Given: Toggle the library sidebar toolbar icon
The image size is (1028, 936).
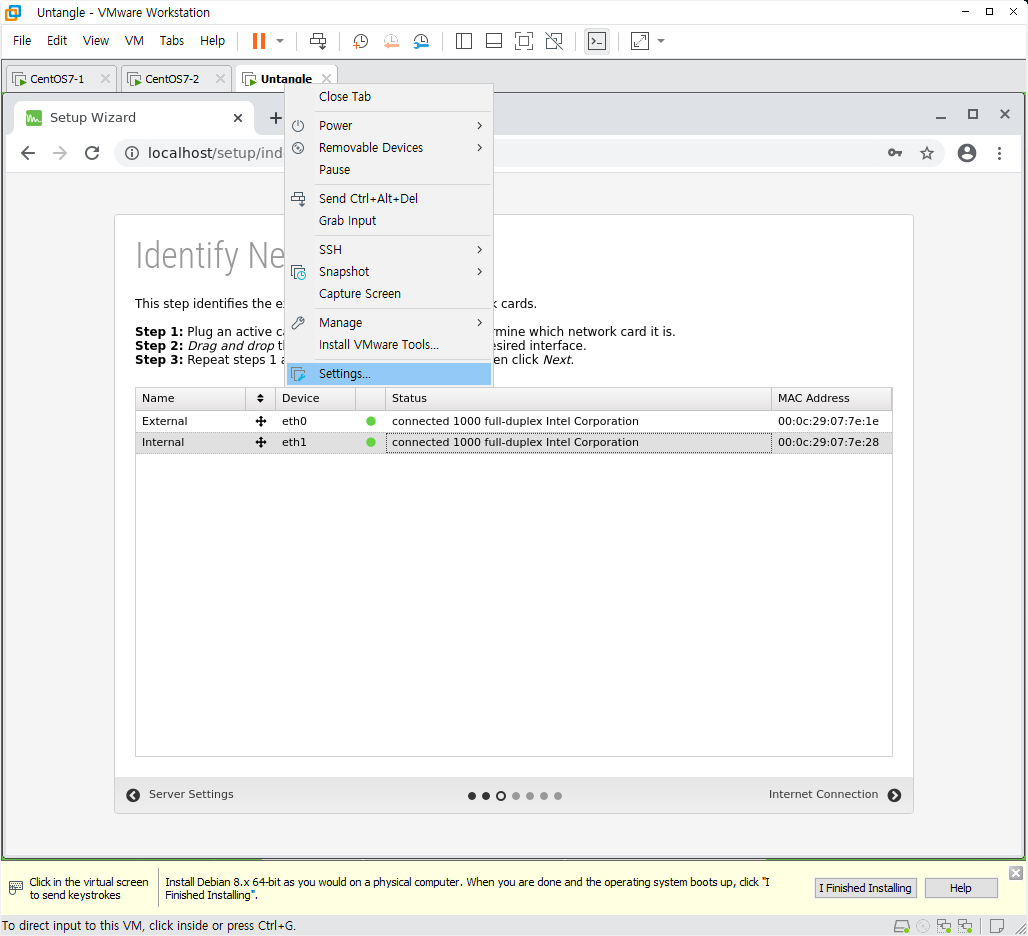Looking at the screenshot, I should point(464,41).
